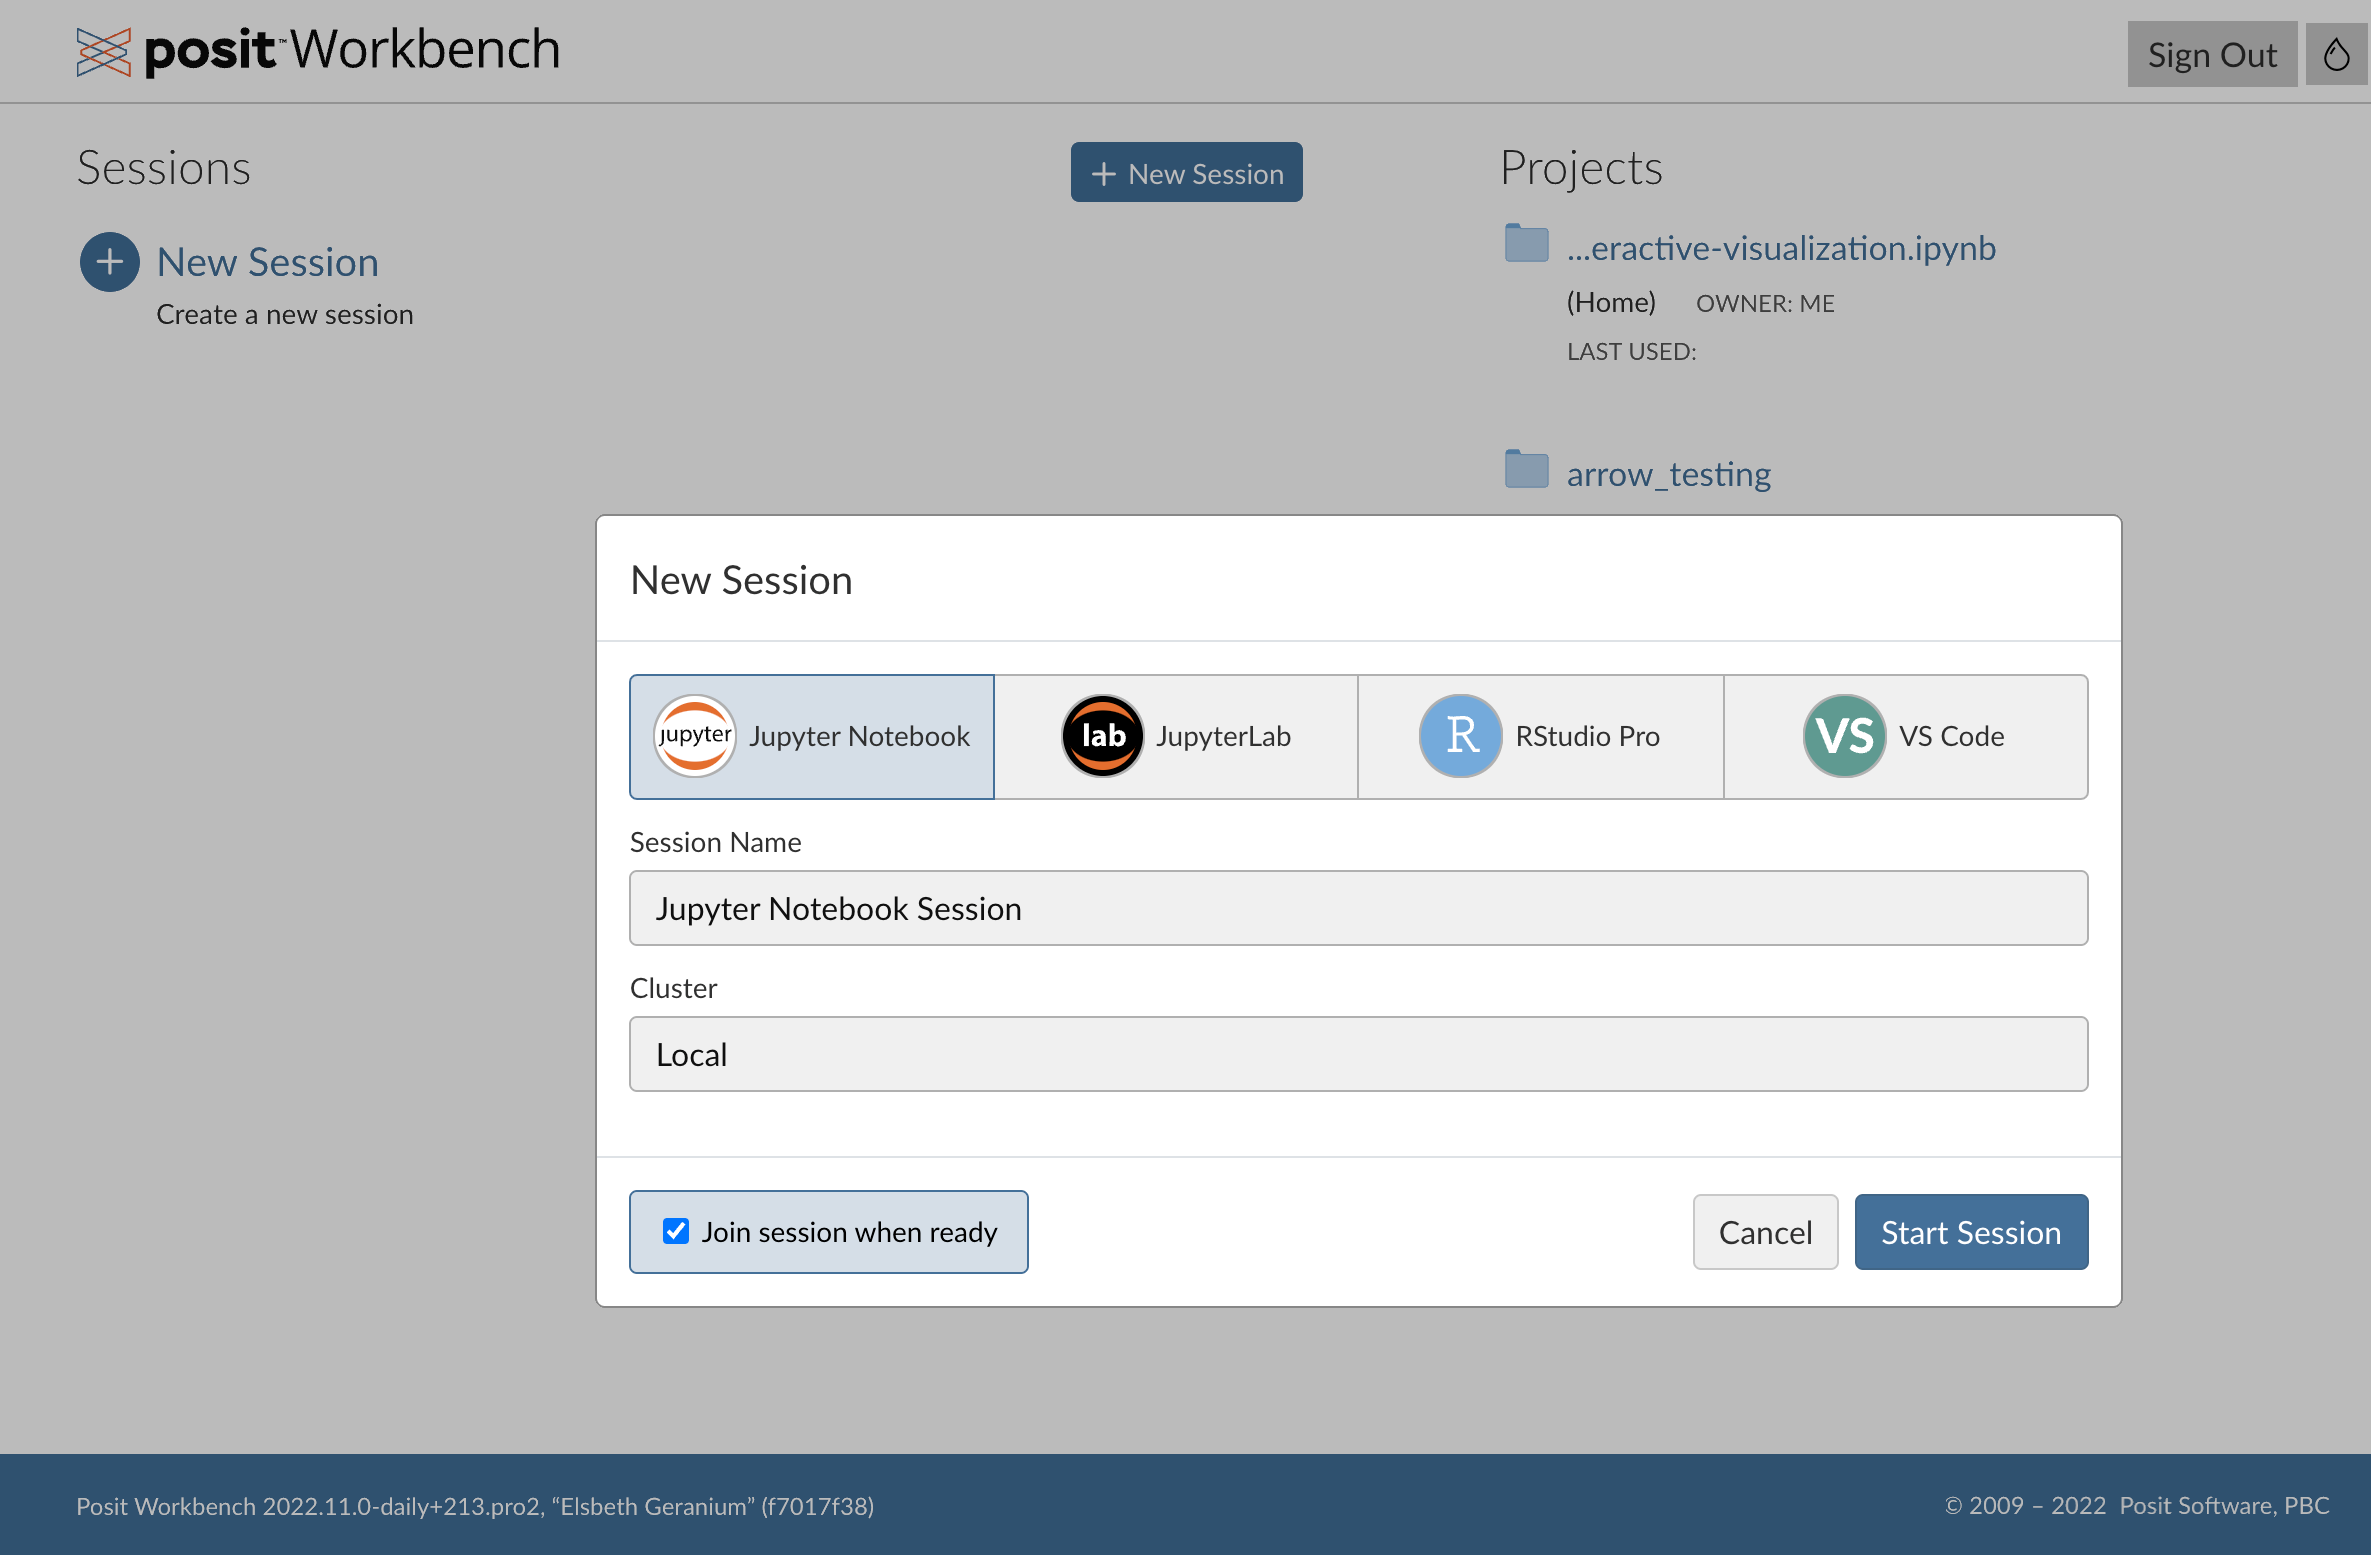Select the JupyterLab editor icon
The image size is (2371, 1555).
[1100, 736]
